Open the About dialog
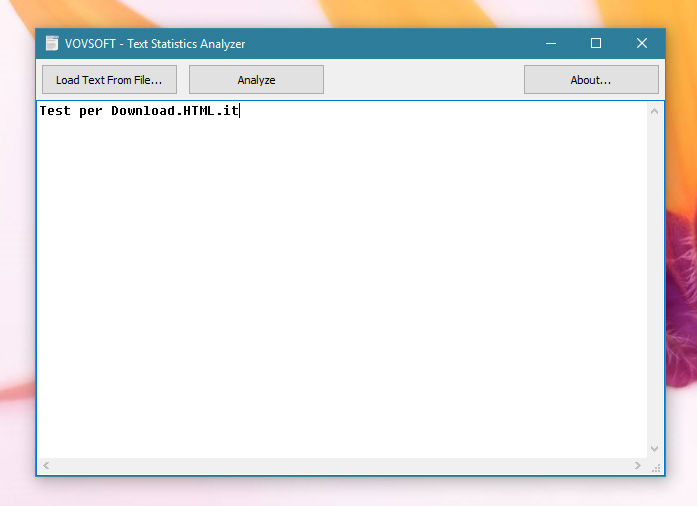The image size is (697, 506). pyautogui.click(x=591, y=80)
